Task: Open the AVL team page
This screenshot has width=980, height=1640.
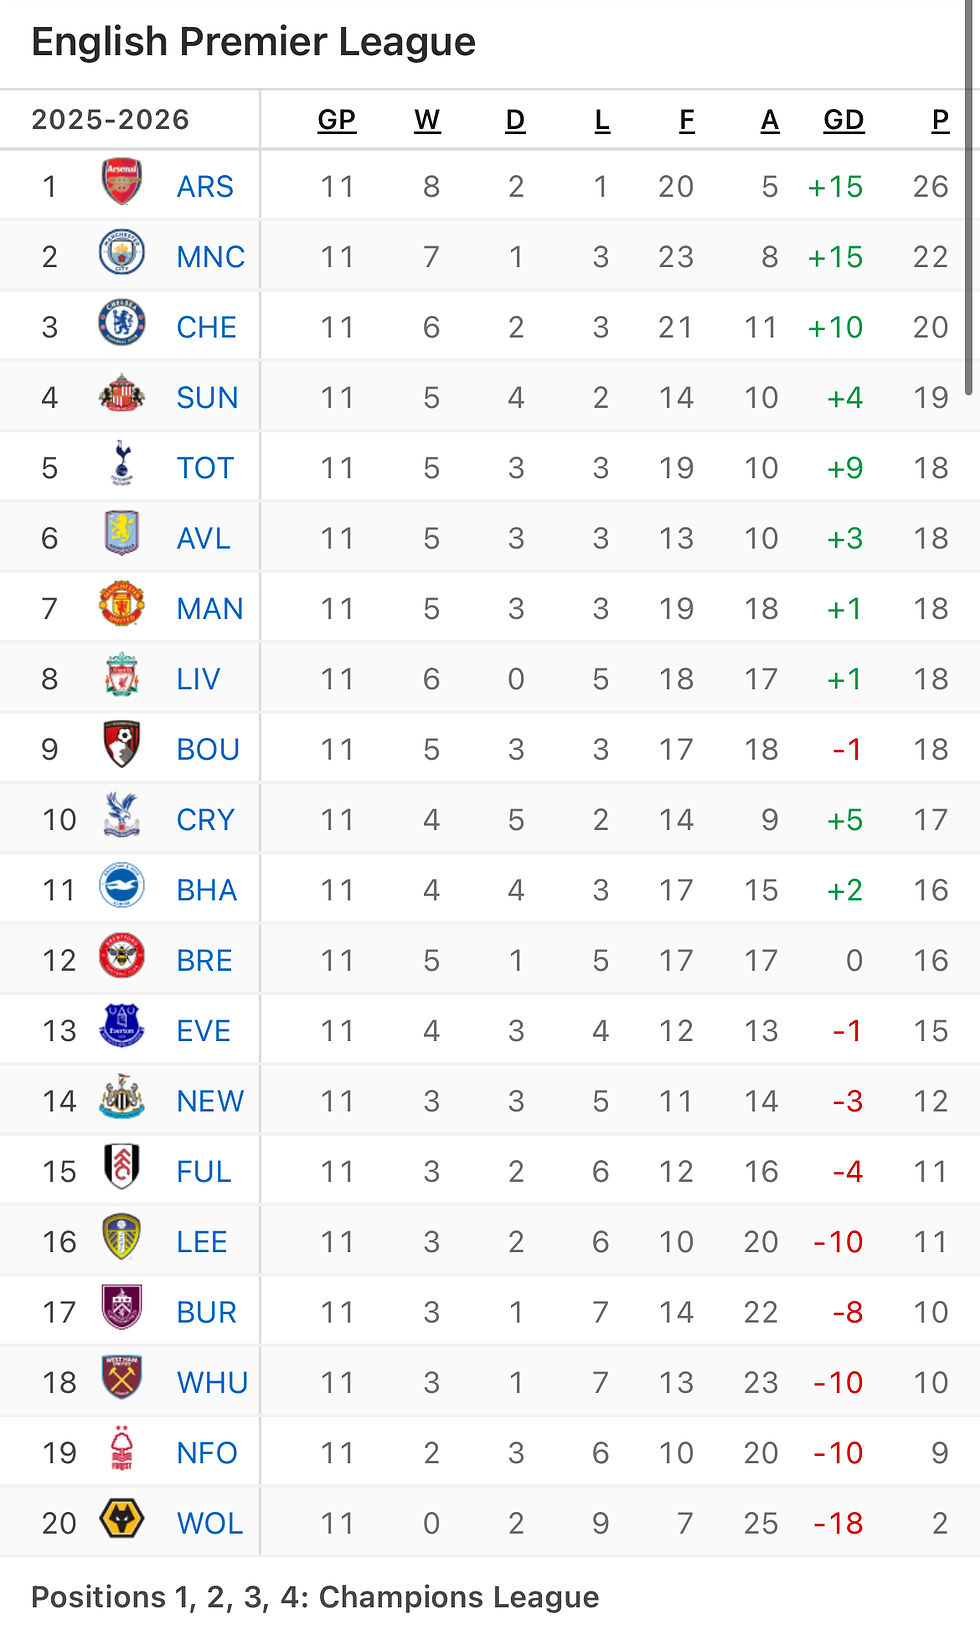Action: [x=203, y=537]
